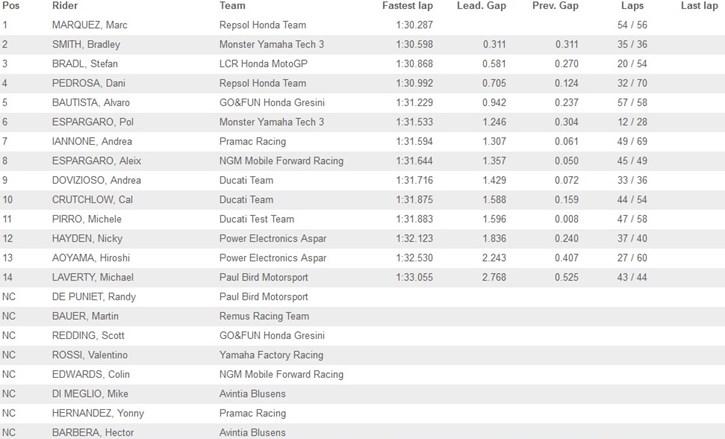This screenshot has width=725, height=439.
Task: Click Yamaha Factory Racing team name
Action: tap(271, 355)
